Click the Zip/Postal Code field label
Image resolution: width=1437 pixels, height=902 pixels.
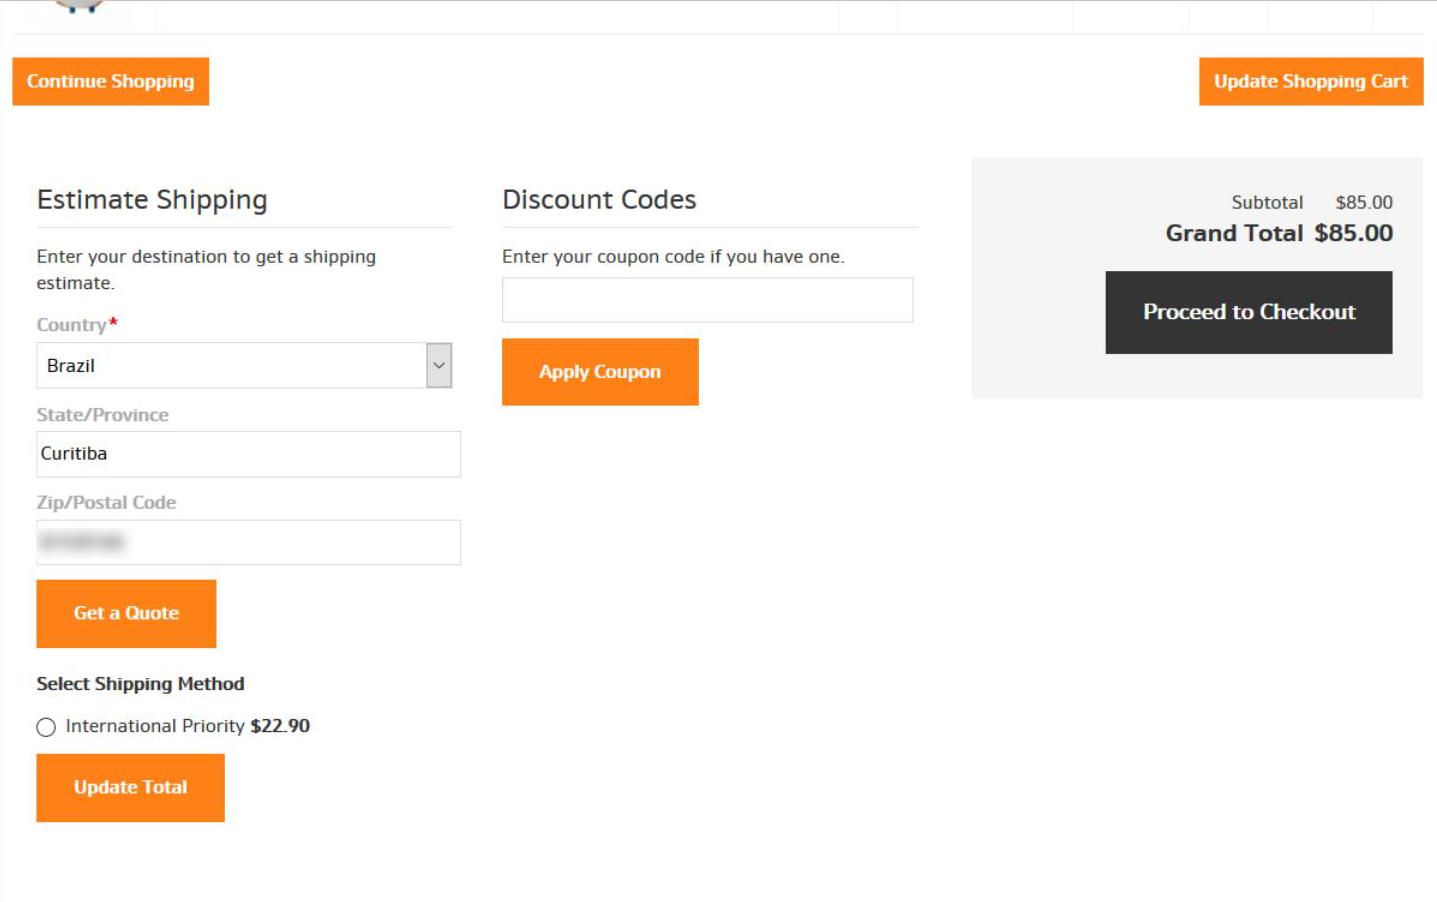[x=106, y=503]
